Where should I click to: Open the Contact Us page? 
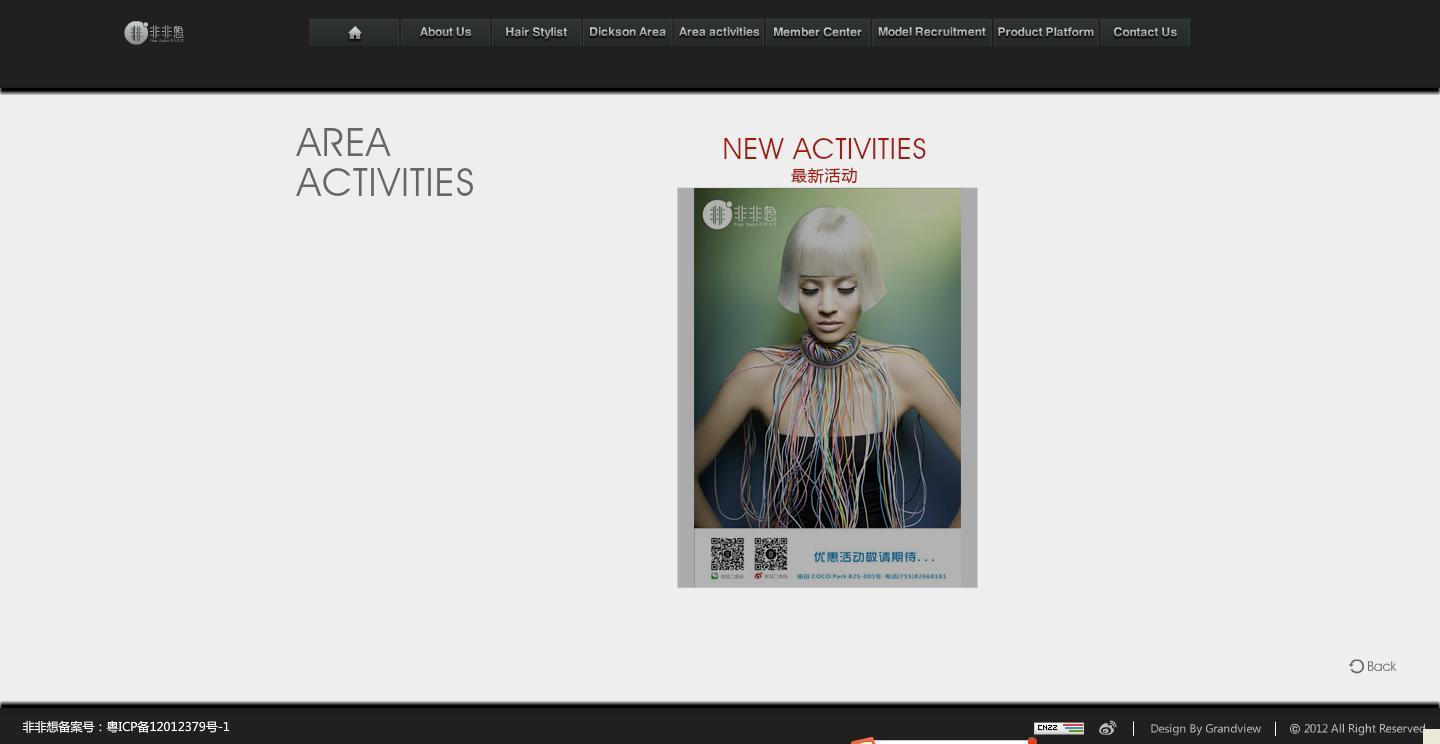[1144, 32]
